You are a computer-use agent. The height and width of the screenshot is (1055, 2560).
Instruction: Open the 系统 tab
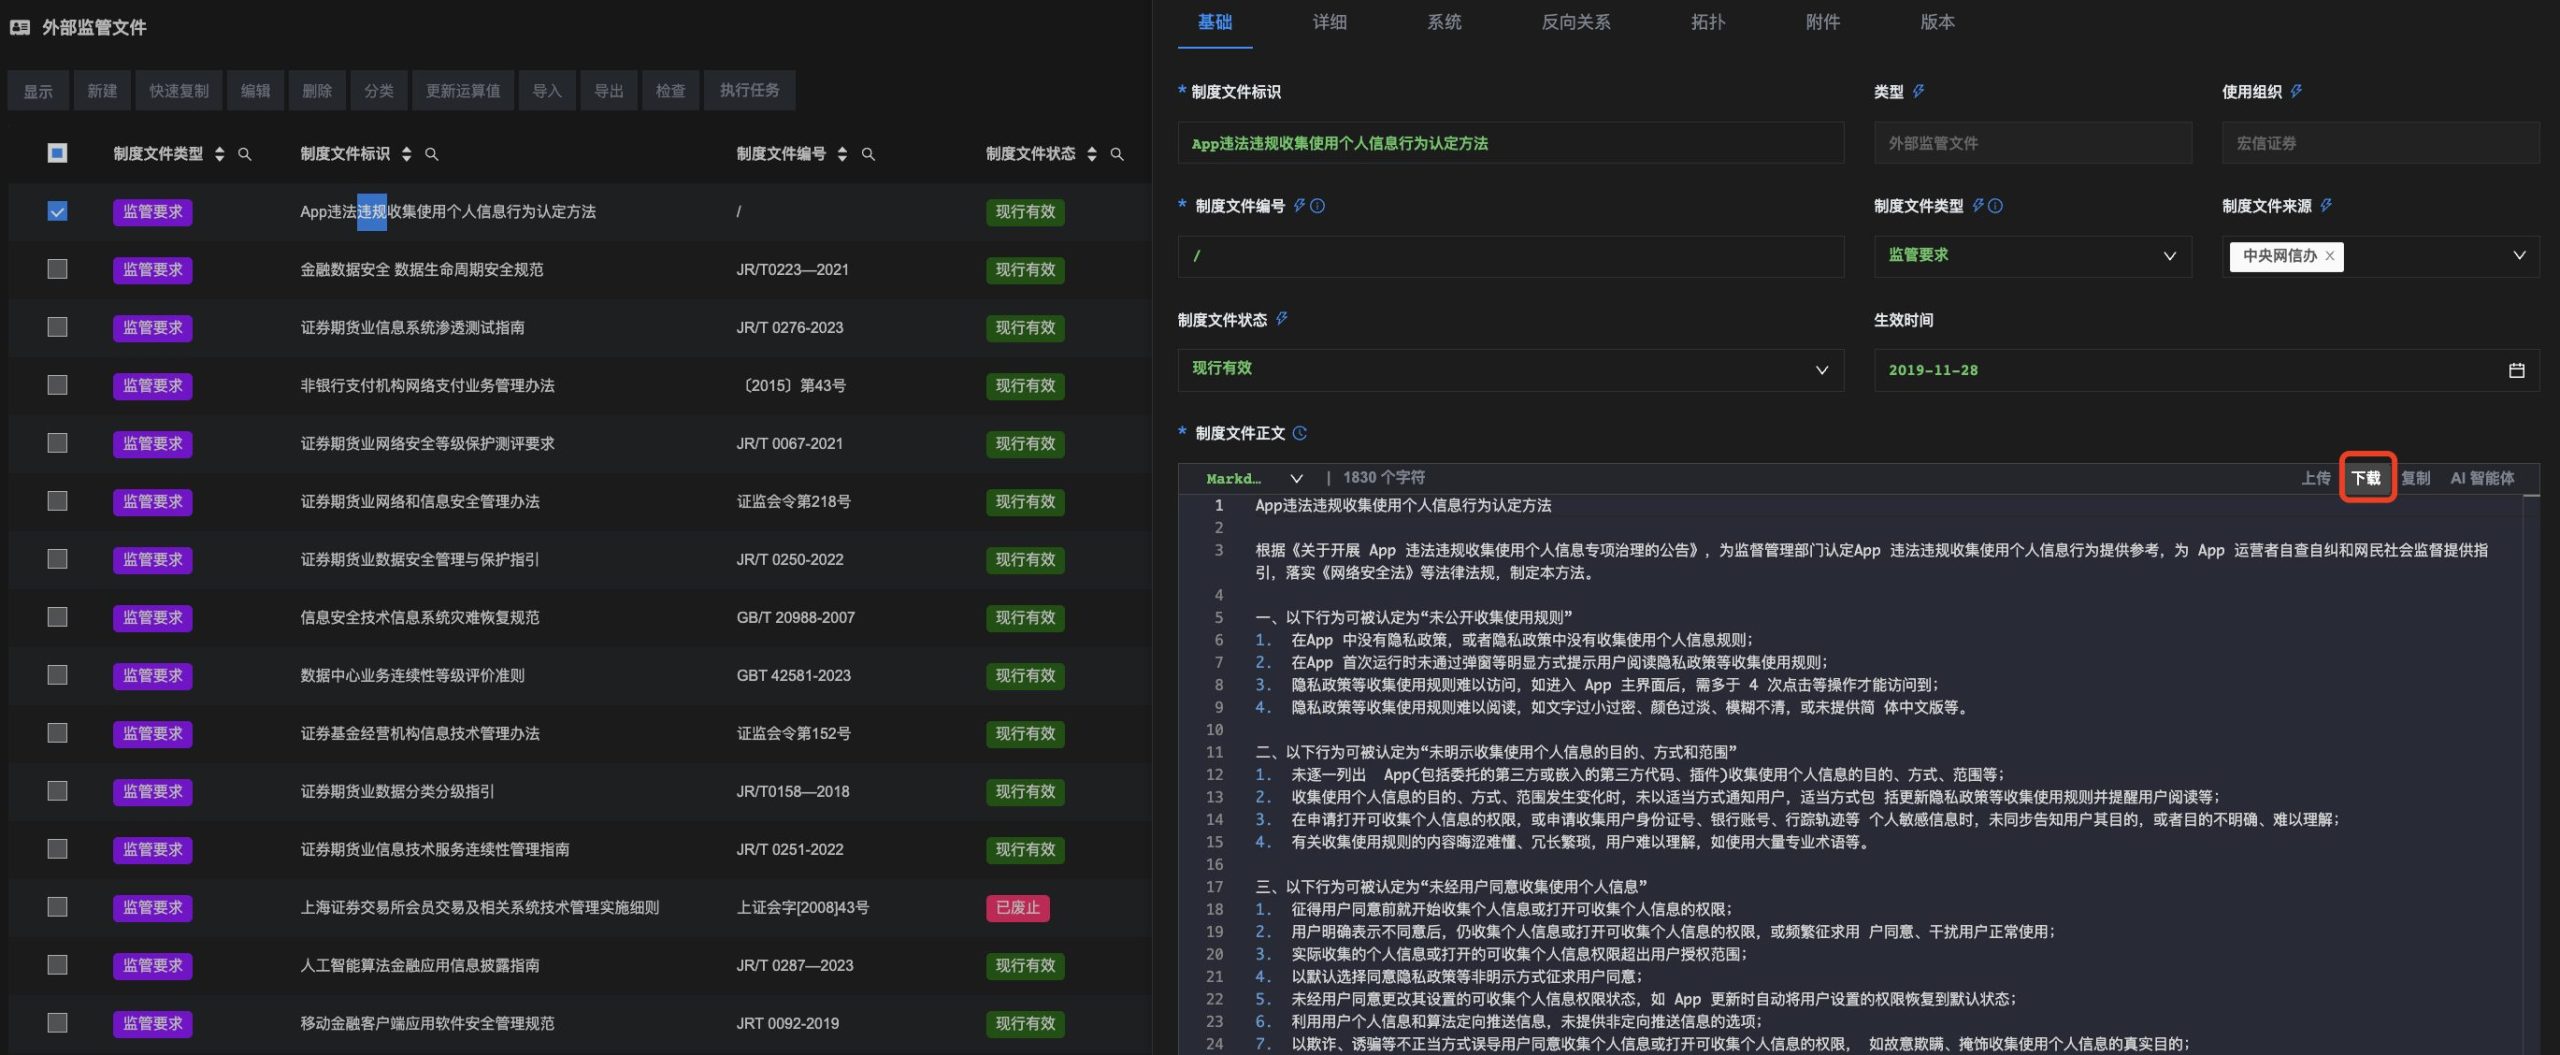[1444, 22]
